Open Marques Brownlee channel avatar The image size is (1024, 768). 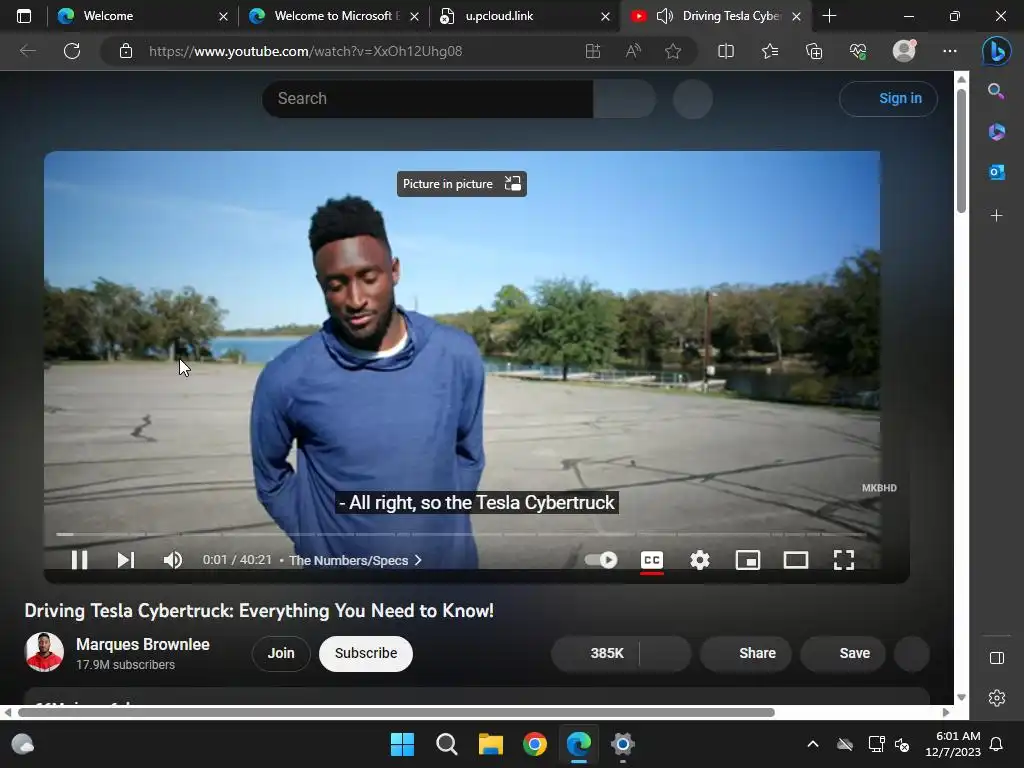click(44, 652)
